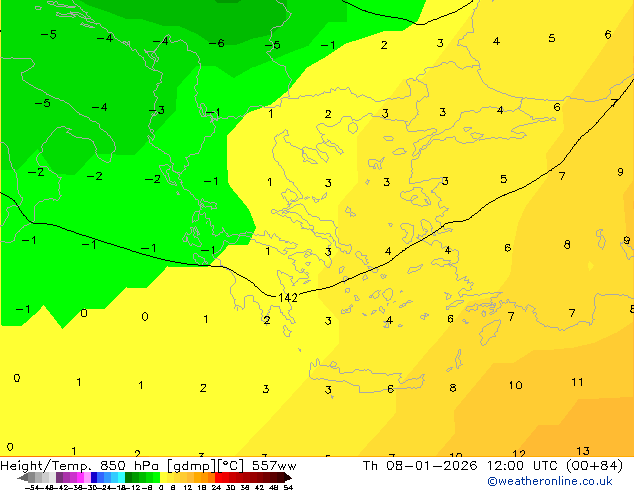Click the legend's left gray arrow end

[x=23, y=477]
